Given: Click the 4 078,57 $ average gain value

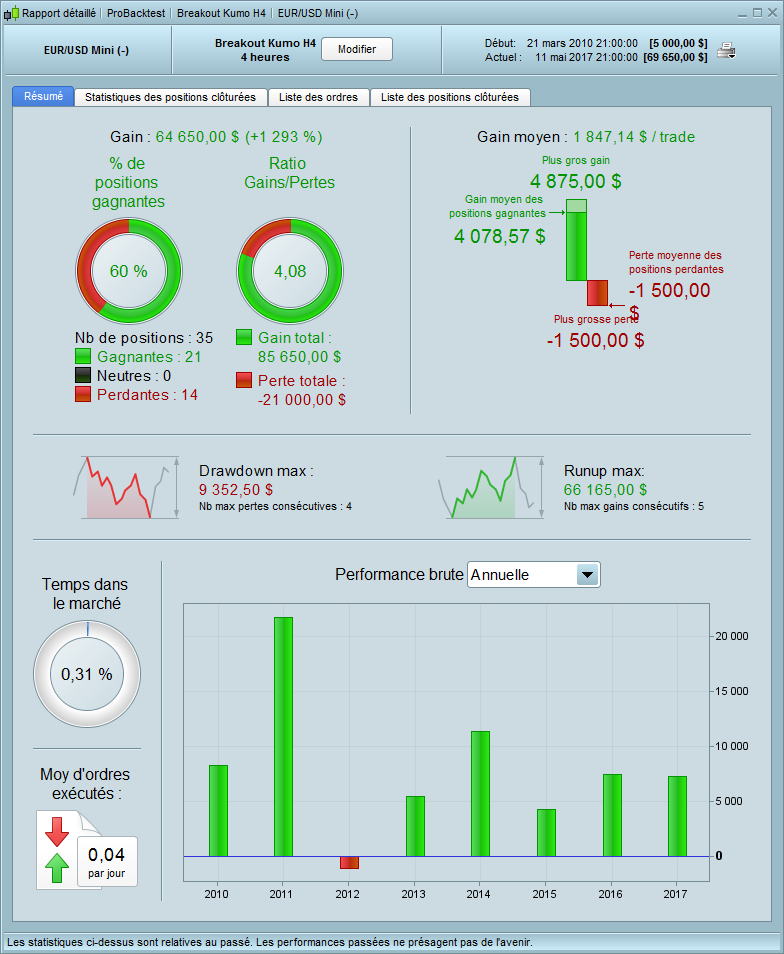Looking at the screenshot, I should [x=499, y=236].
